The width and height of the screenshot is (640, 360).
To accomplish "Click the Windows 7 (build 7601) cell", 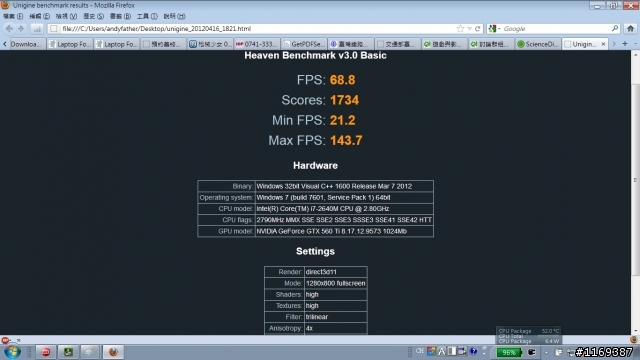I will click(344, 198).
